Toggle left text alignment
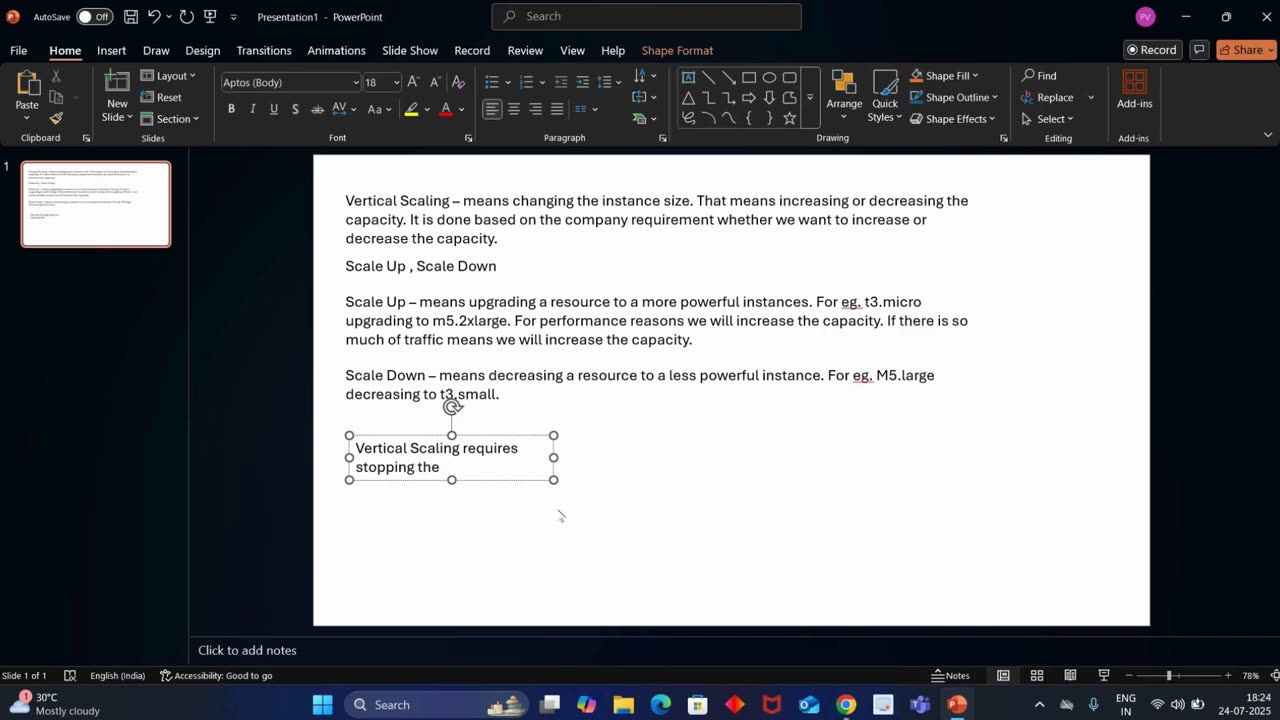This screenshot has height=720, width=1280. coord(492,109)
